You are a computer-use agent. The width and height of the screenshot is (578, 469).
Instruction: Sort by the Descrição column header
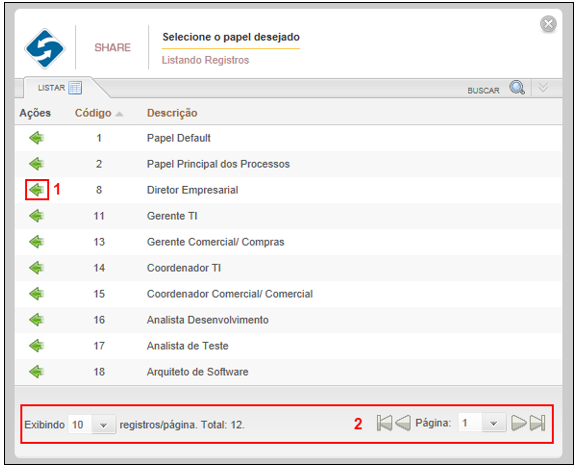172,113
